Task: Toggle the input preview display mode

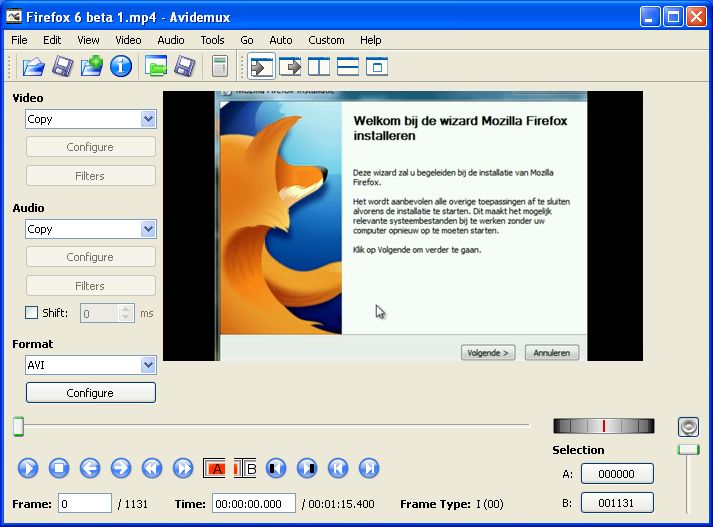Action: coord(262,67)
